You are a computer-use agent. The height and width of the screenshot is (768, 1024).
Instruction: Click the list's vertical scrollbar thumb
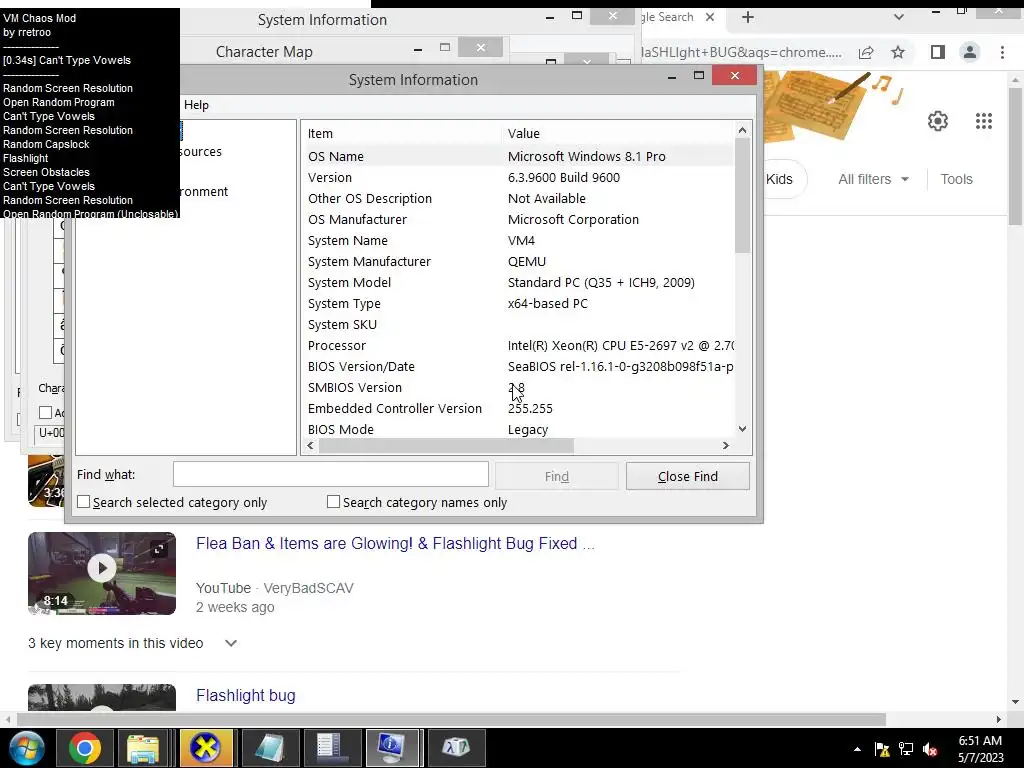[x=742, y=195]
